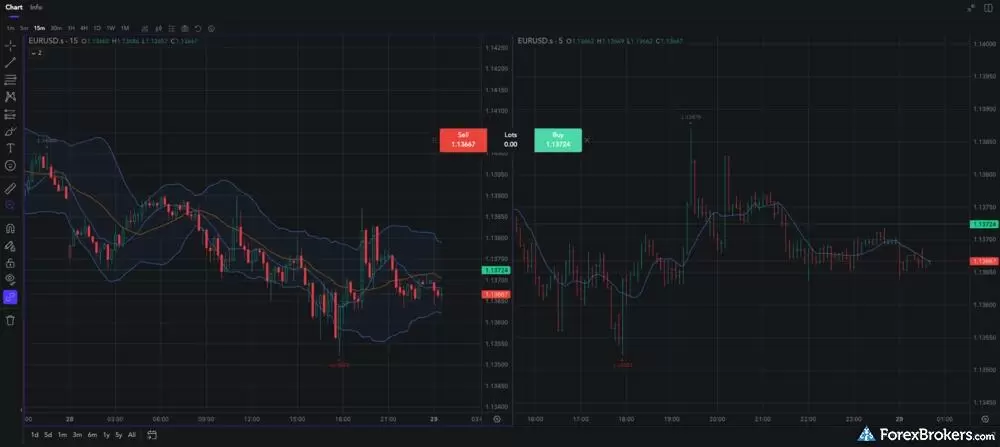Collapse the drawing toolbar side arrow
Image resolution: width=1000 pixels, height=447 pixels.
20,410
